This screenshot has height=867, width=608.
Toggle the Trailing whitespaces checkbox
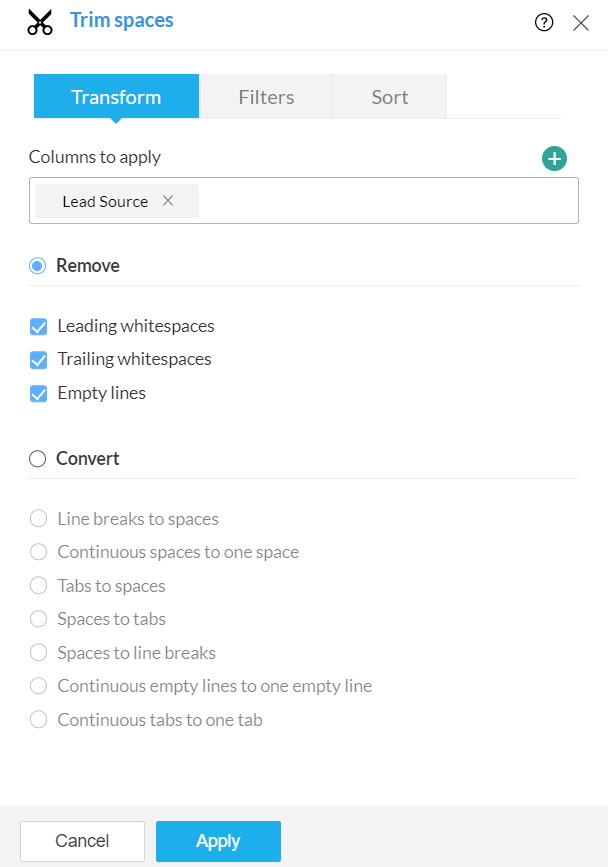tap(39, 359)
